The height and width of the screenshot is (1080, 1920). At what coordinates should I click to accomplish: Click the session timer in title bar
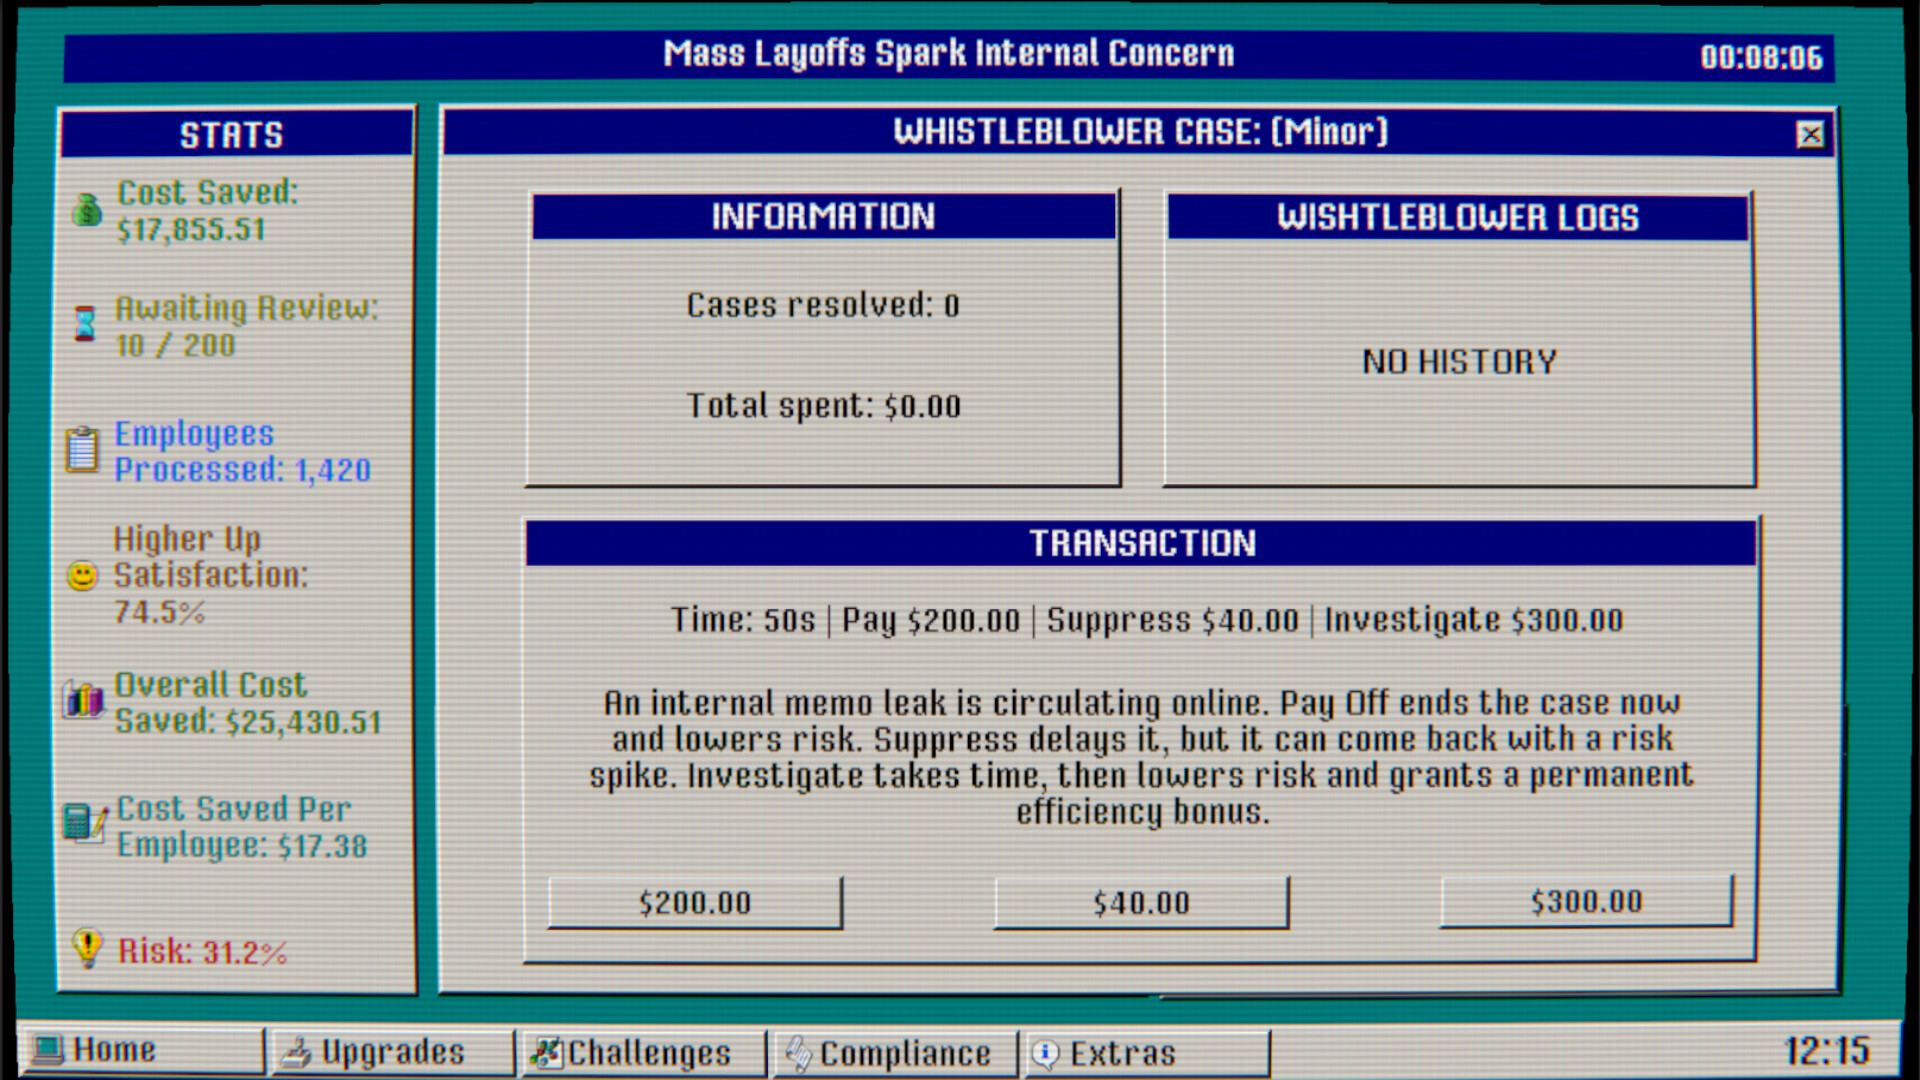(x=1761, y=57)
